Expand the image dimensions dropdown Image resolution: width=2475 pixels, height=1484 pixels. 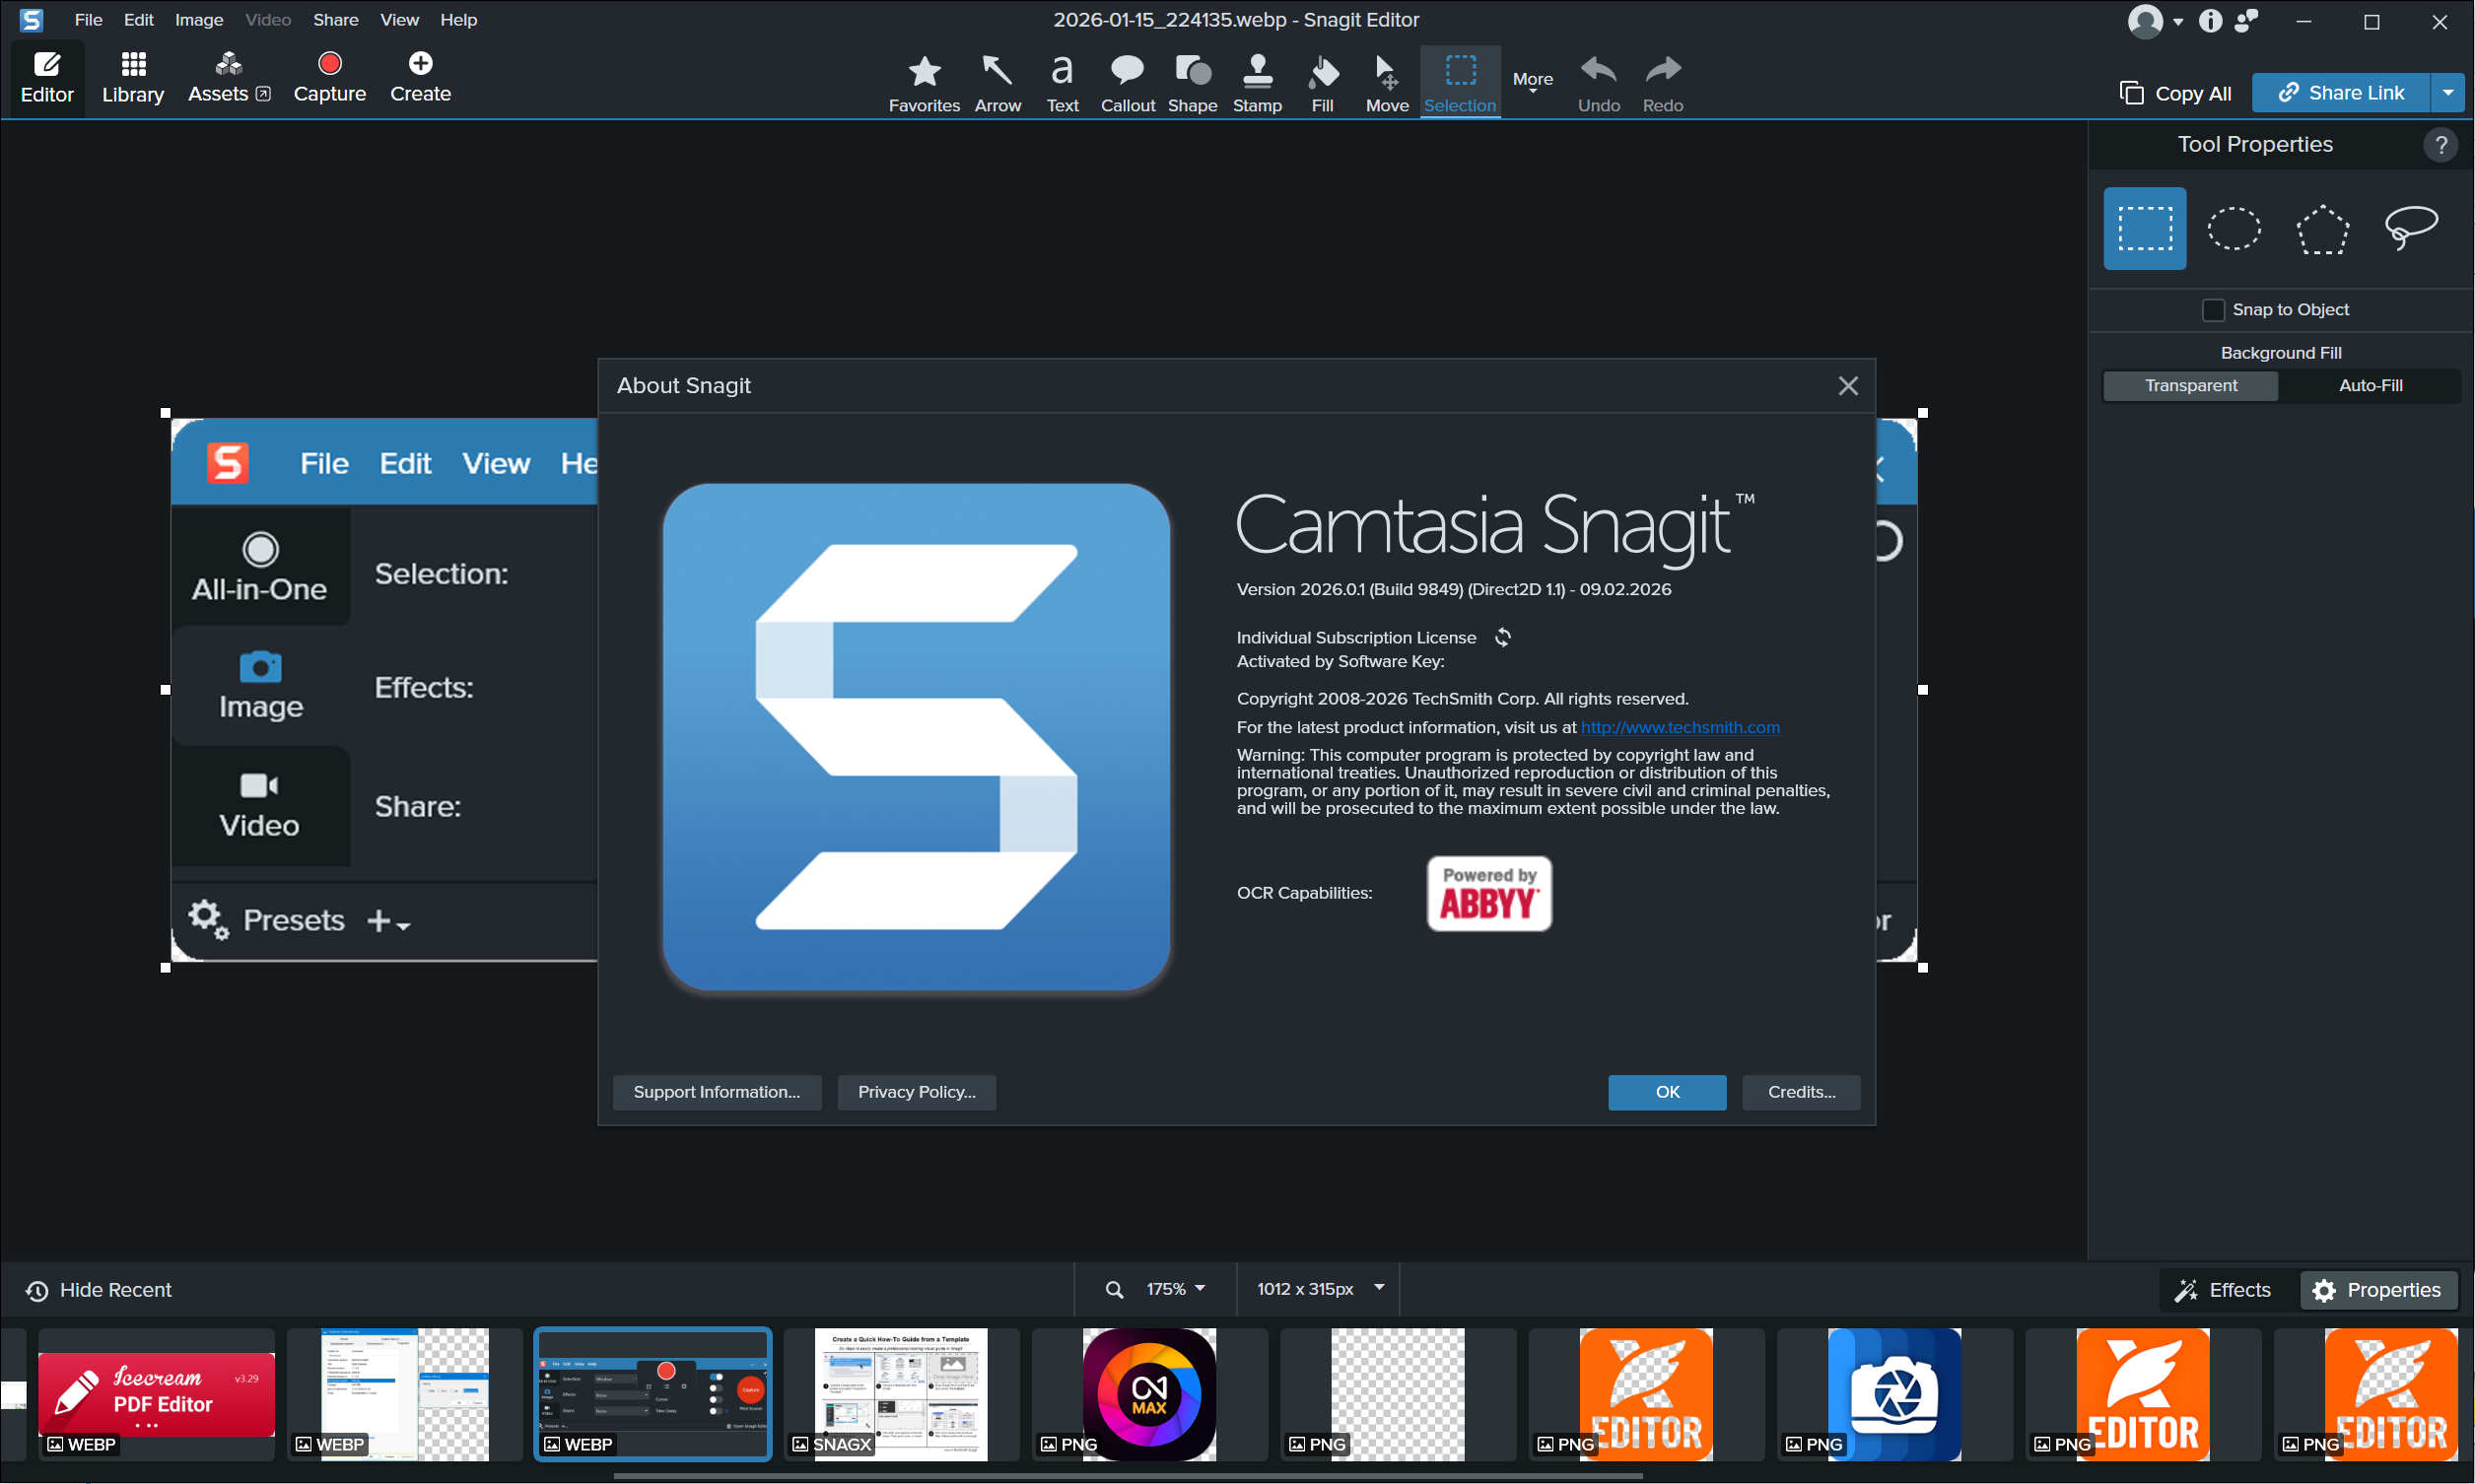tap(1379, 1288)
